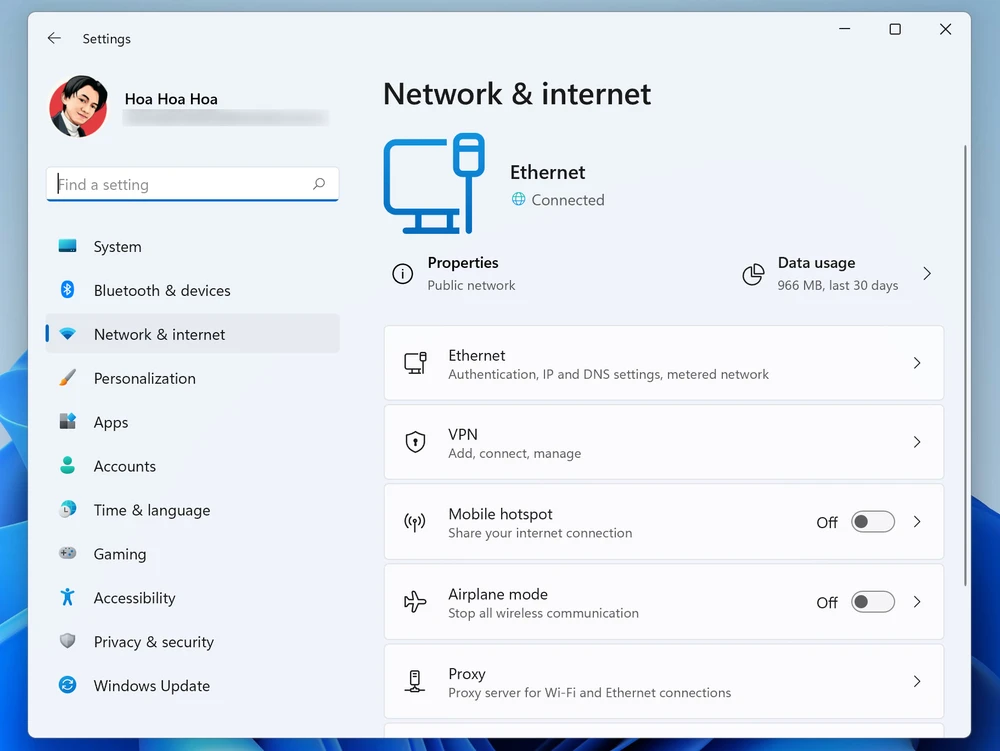Expand the Proxy settings section
This screenshot has width=1000, height=751.
point(663,681)
